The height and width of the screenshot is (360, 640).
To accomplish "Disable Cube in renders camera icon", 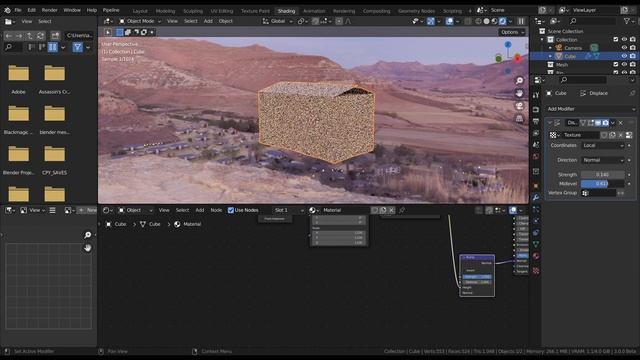I will tap(633, 56).
